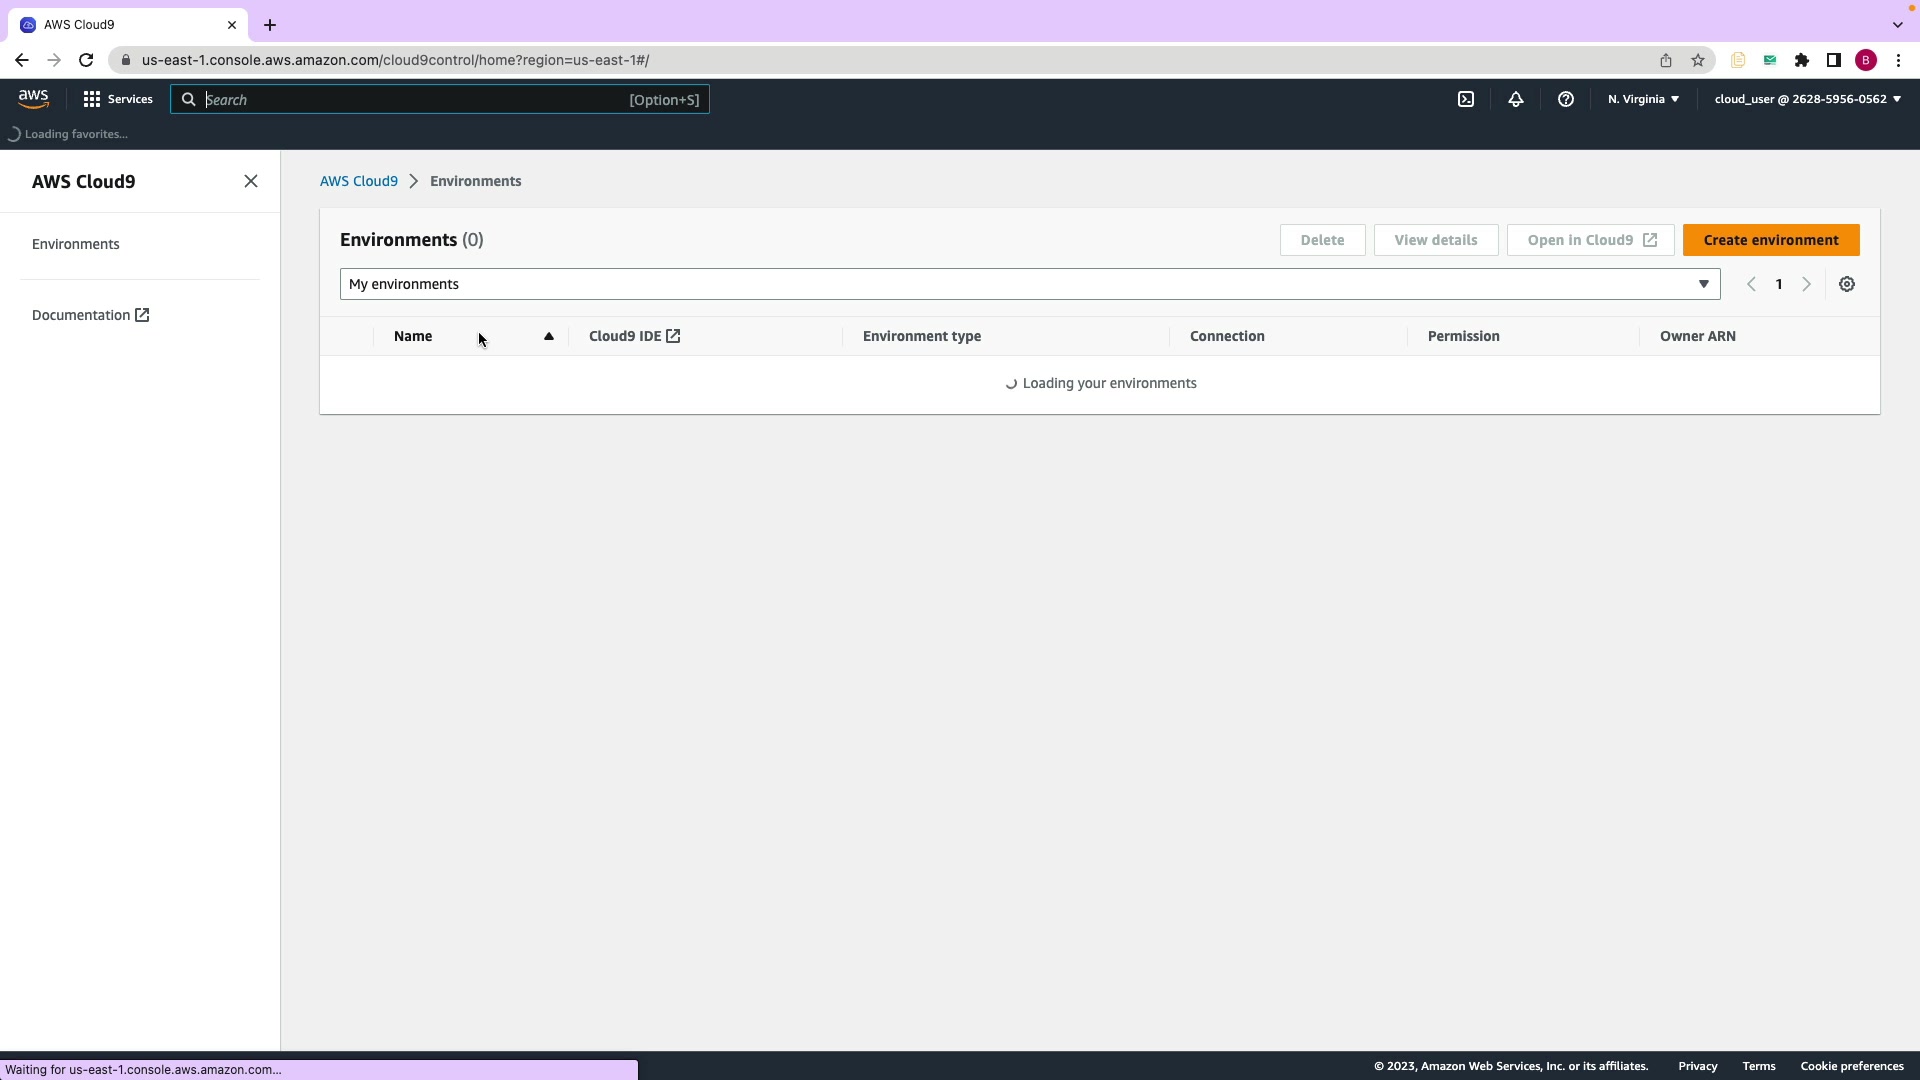Open table preferences gear icon
Viewport: 1920px width, 1080px height.
pos(1847,284)
